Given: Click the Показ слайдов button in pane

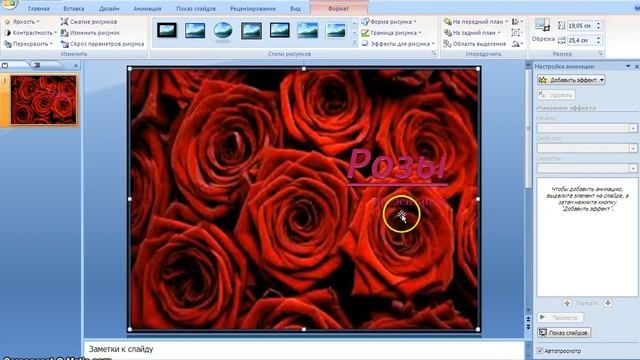Looking at the screenshot, I should coord(564,333).
